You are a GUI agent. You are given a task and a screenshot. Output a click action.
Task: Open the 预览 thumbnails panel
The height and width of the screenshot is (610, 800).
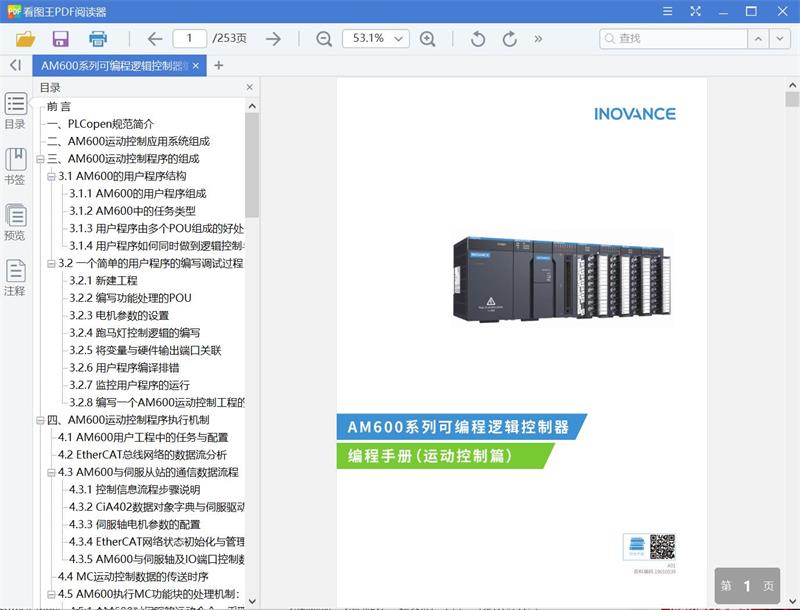(x=15, y=222)
